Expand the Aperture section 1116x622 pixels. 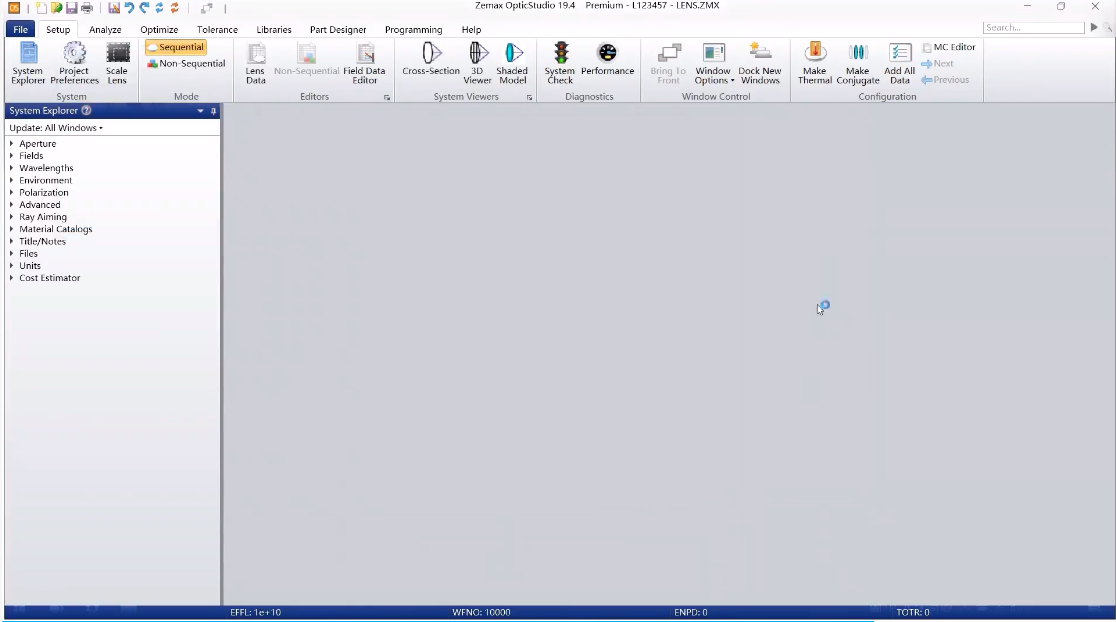11,144
